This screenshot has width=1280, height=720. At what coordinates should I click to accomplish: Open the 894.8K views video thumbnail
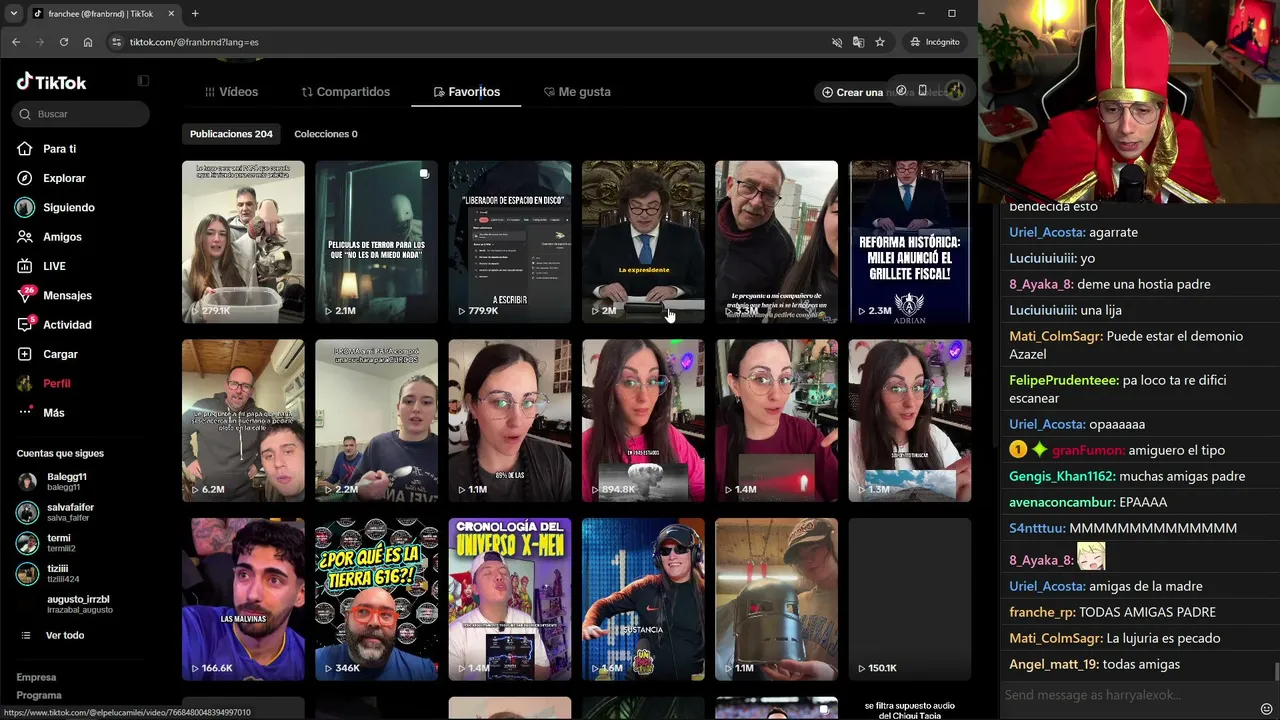[643, 420]
